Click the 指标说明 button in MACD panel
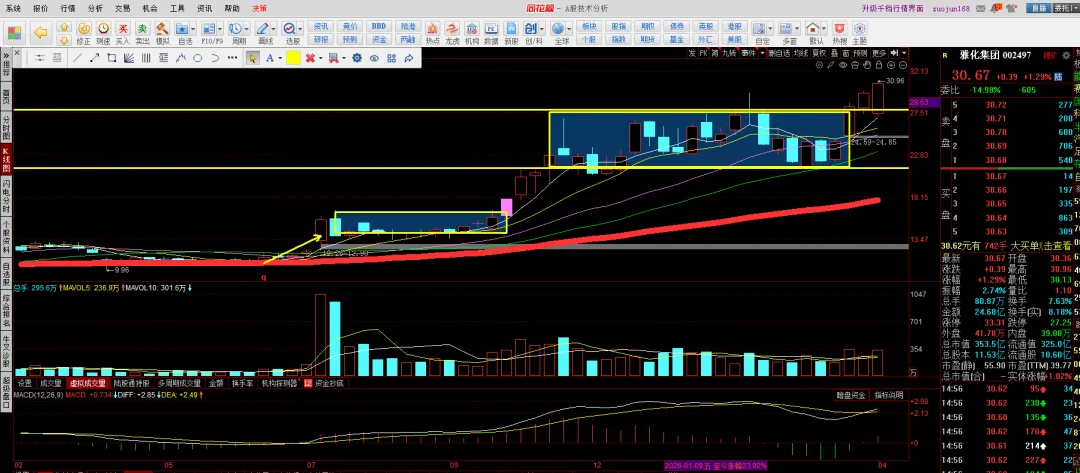The image size is (1080, 473). 889,395
